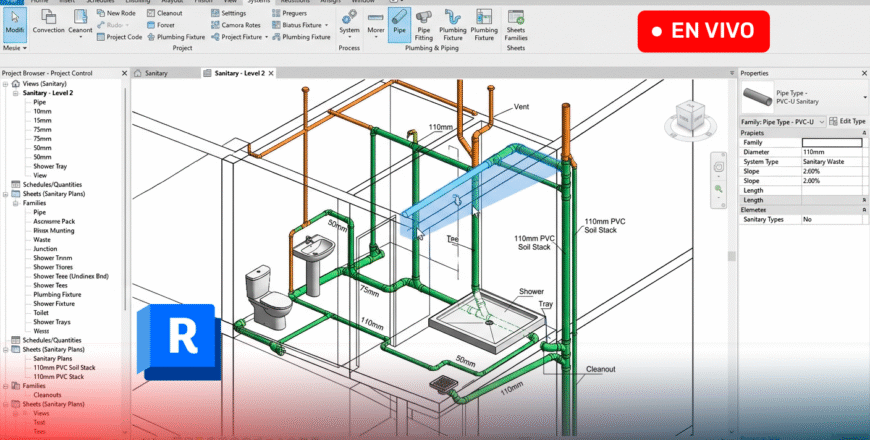Open the System dropdown arrow
Viewport: 870px width, 440px height.
pos(349,37)
